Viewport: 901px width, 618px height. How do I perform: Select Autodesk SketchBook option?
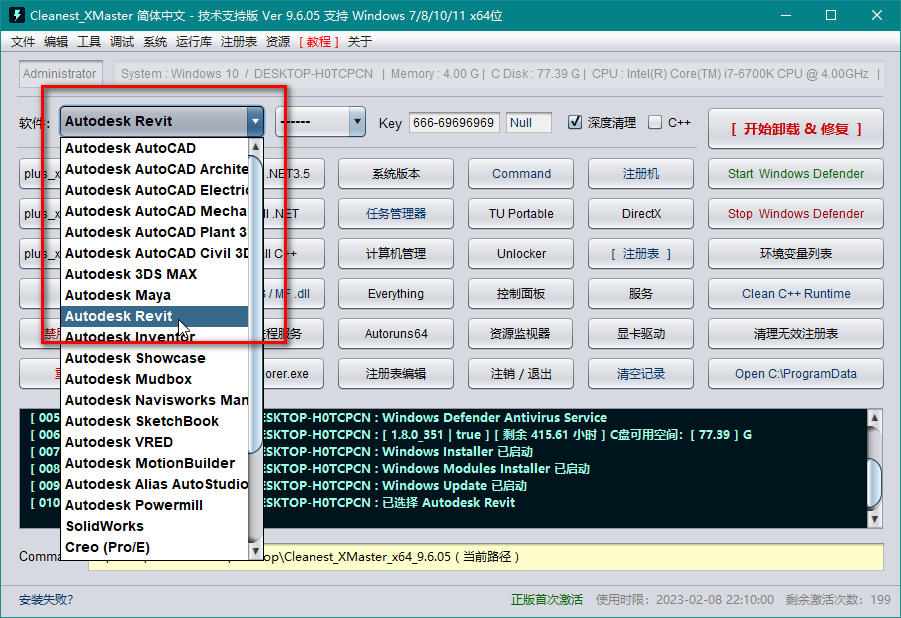click(x=155, y=421)
